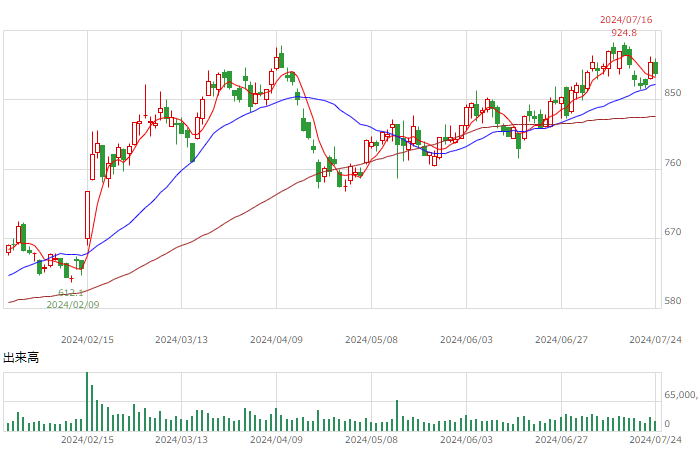Click the 2024/07/16 high date label
The height and width of the screenshot is (450, 698).
click(x=626, y=20)
